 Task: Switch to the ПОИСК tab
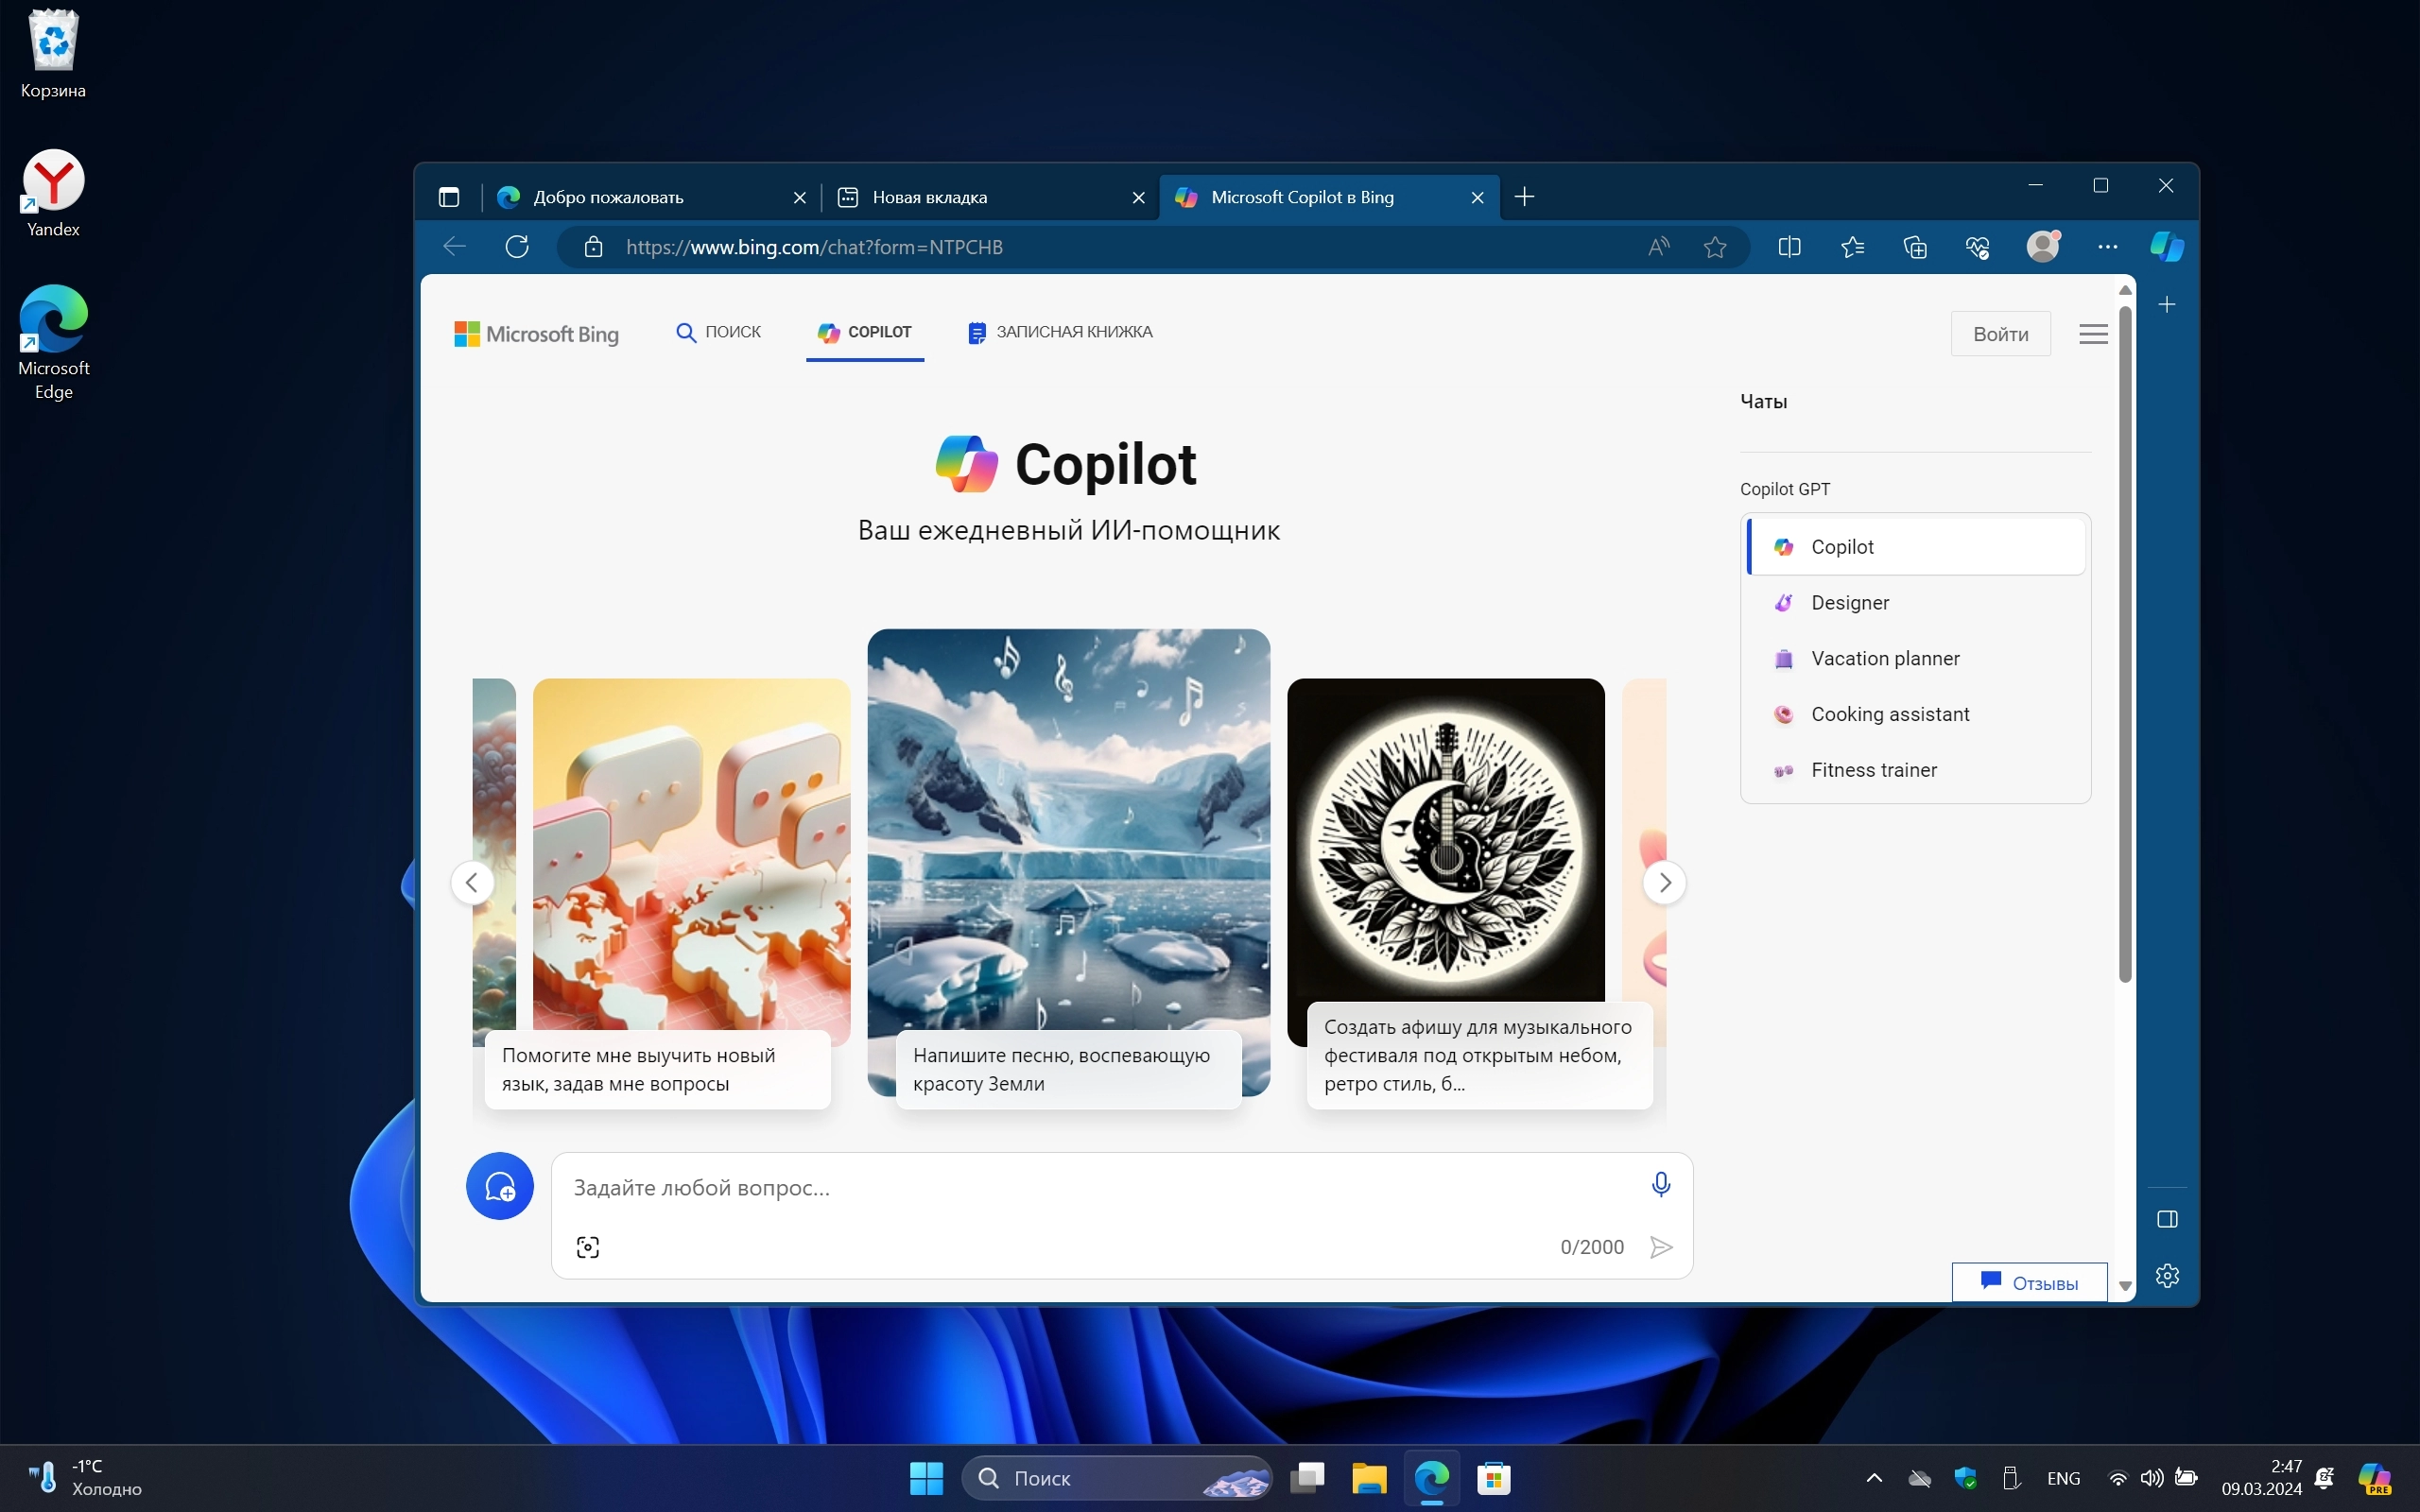(718, 332)
